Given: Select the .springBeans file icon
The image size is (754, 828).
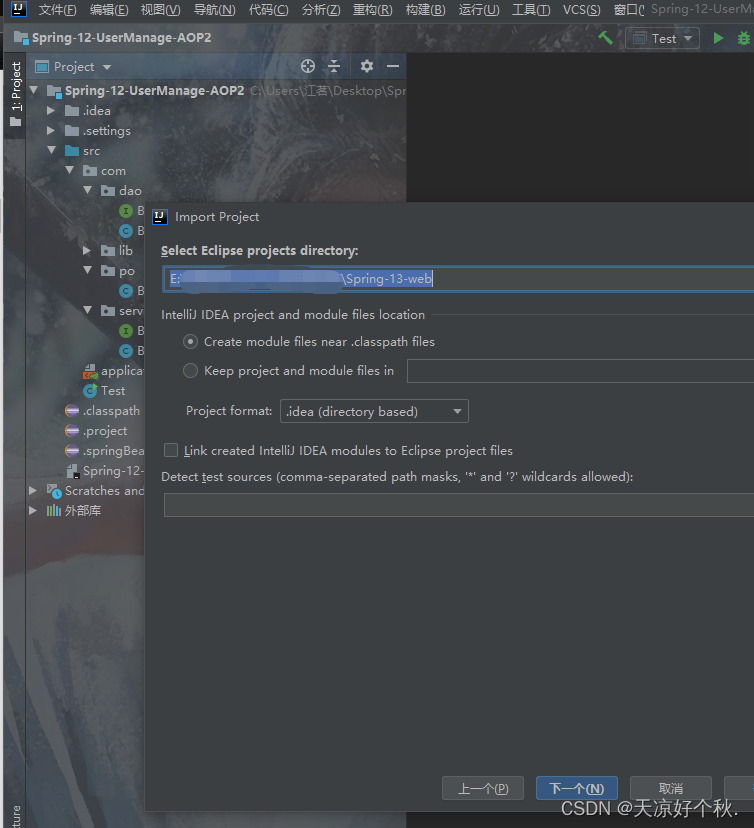Looking at the screenshot, I should pyautogui.click(x=72, y=451).
